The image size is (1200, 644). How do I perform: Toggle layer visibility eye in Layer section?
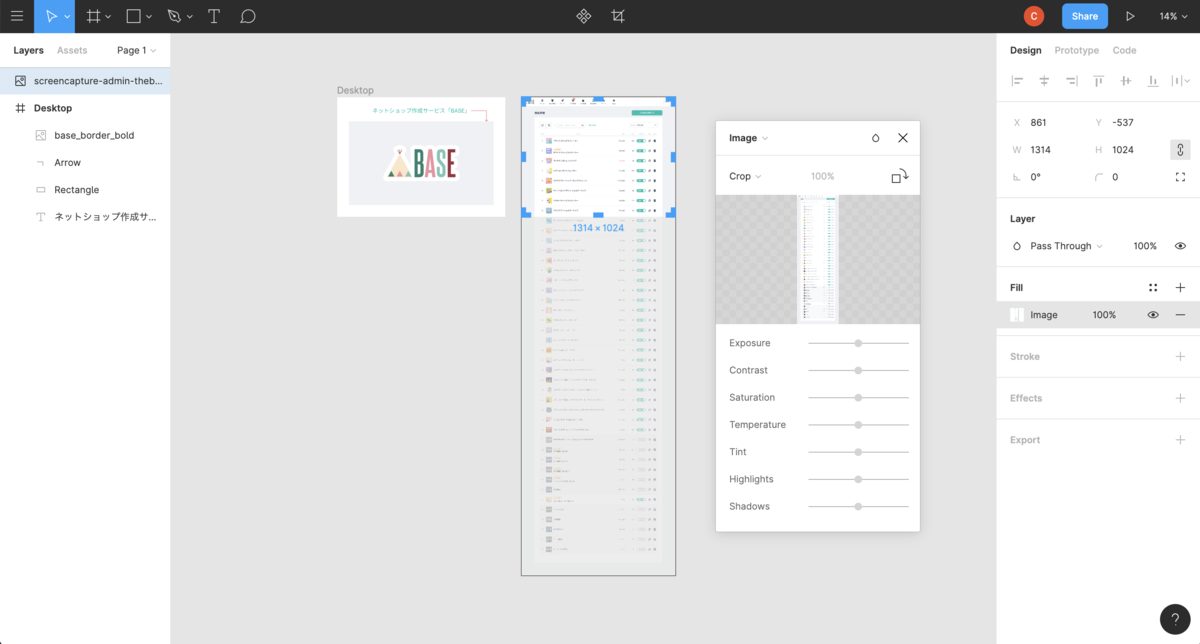(x=1180, y=246)
